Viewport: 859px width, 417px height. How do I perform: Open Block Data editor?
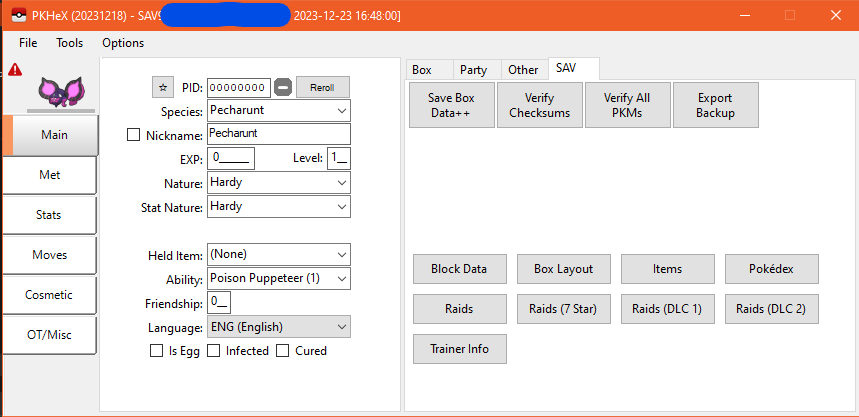(460, 269)
